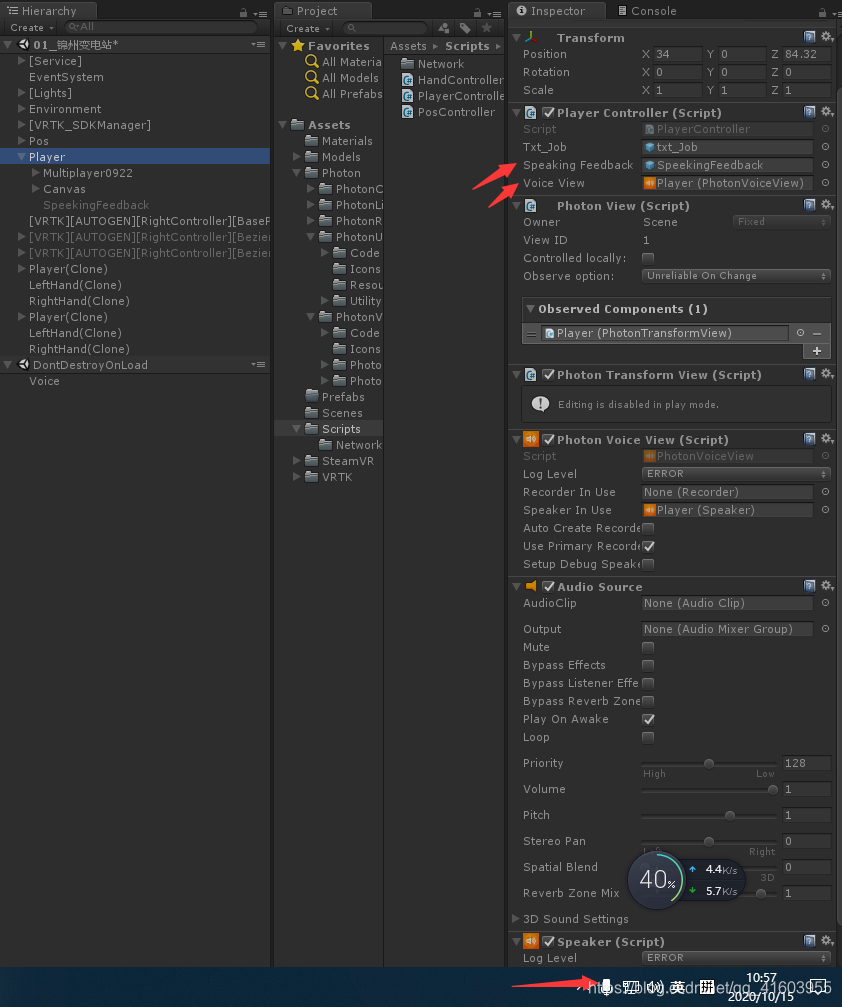Click Position X input field

click(x=678, y=54)
